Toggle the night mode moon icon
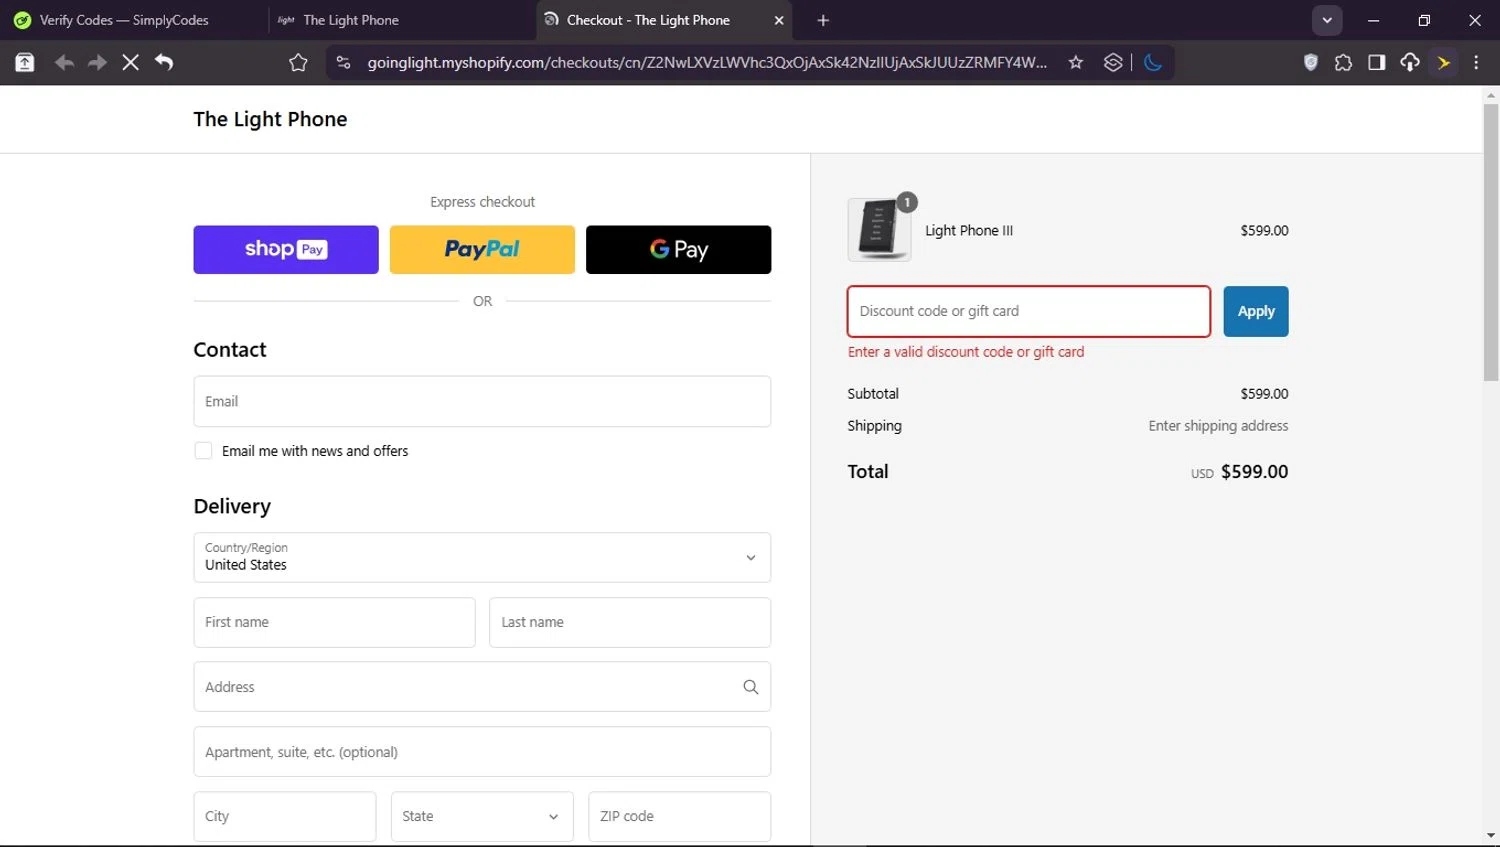1500x847 pixels. point(1153,62)
